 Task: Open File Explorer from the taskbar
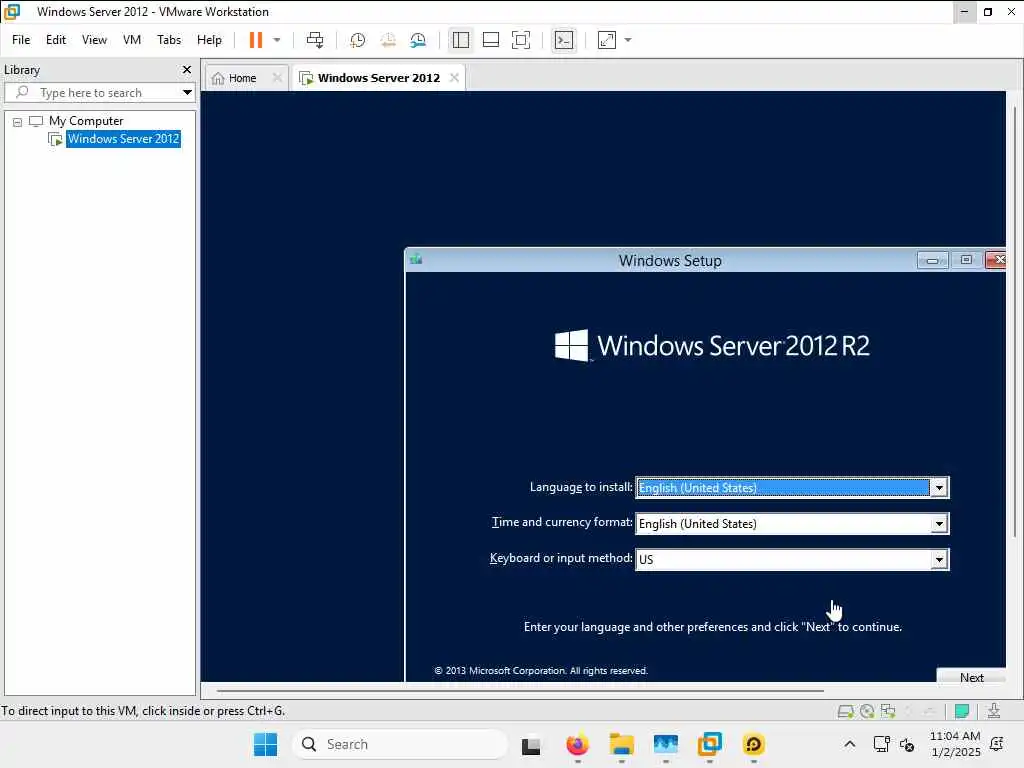[x=622, y=744]
